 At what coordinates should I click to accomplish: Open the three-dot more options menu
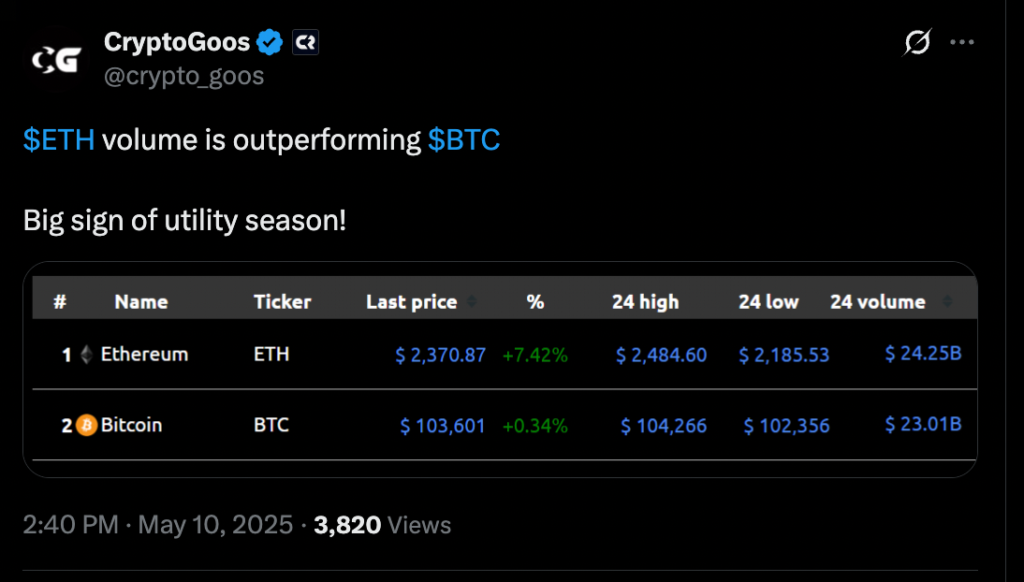962,43
